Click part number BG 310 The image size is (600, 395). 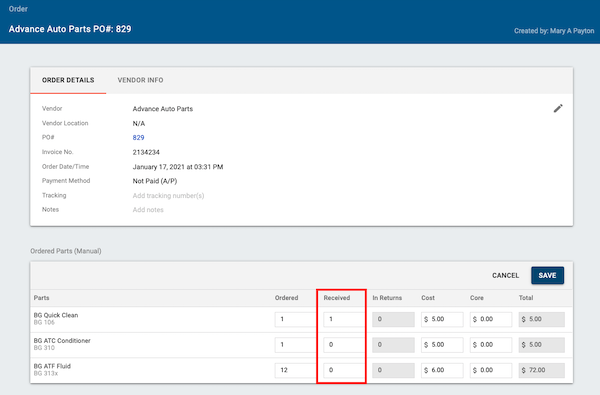click(44, 348)
